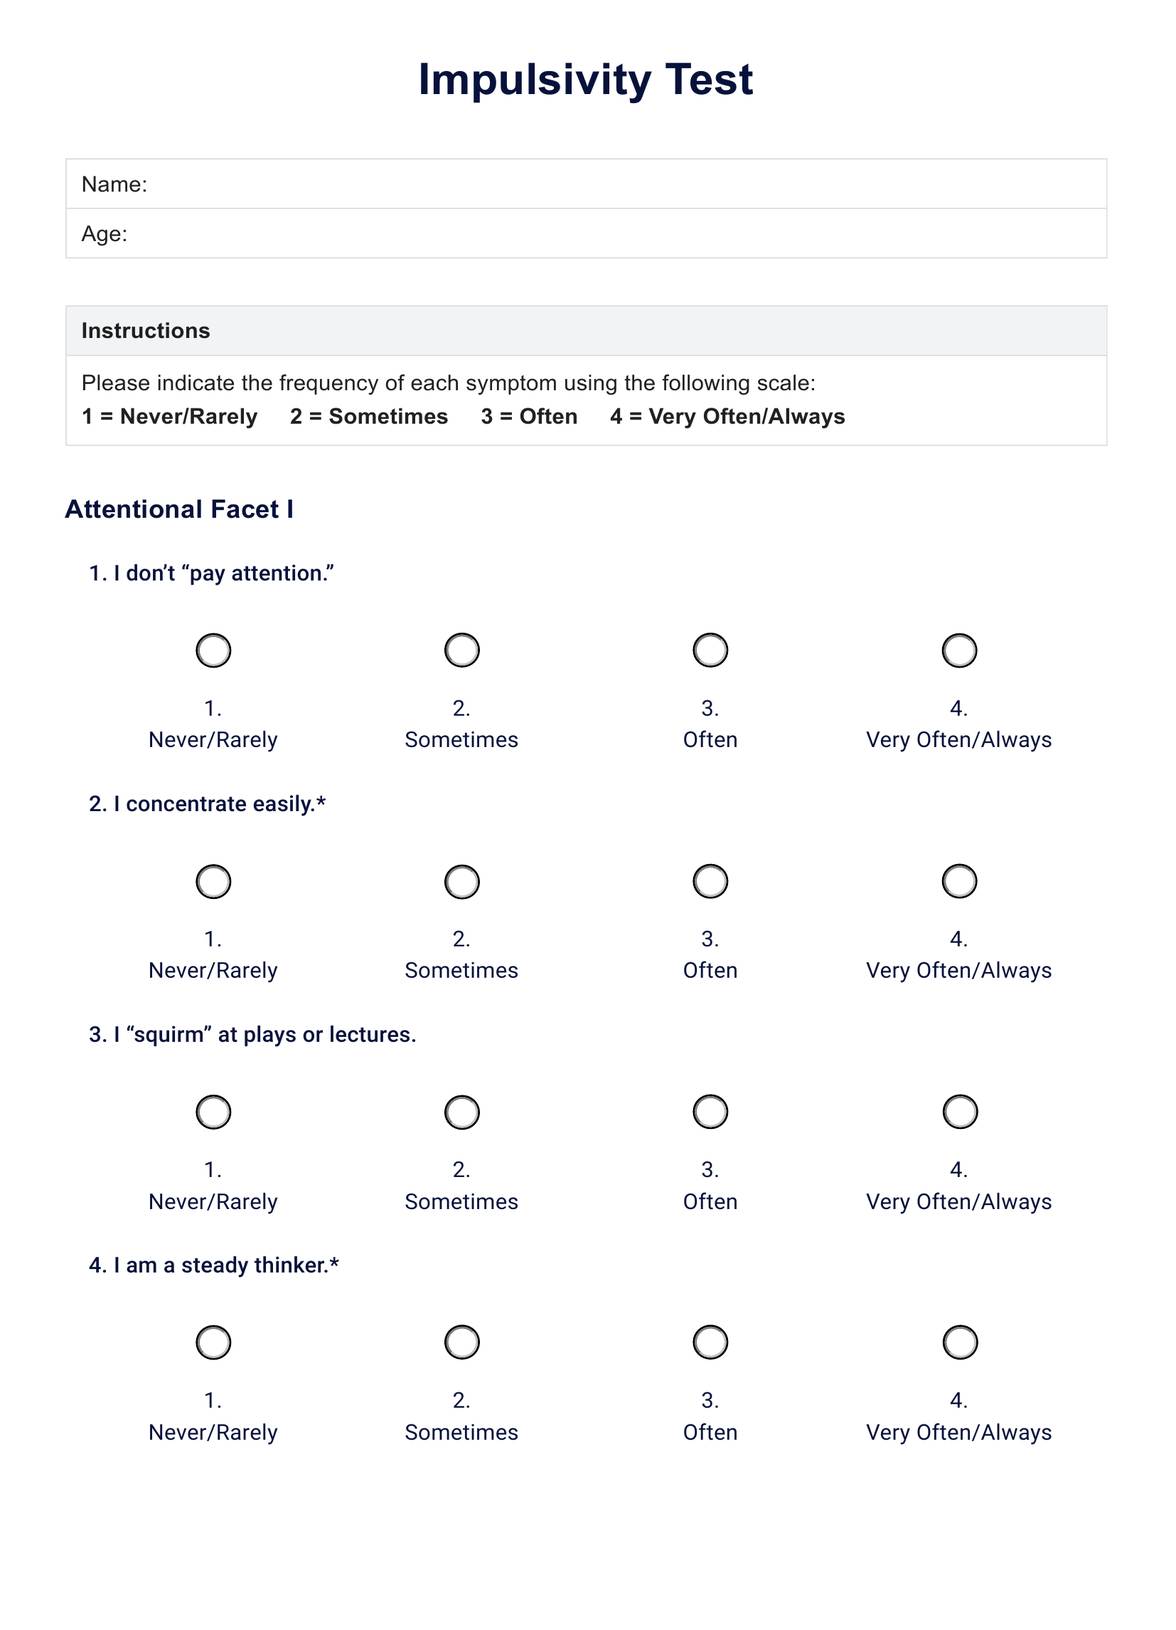Choose Sometimes for "I don't pay attention"

(x=462, y=651)
